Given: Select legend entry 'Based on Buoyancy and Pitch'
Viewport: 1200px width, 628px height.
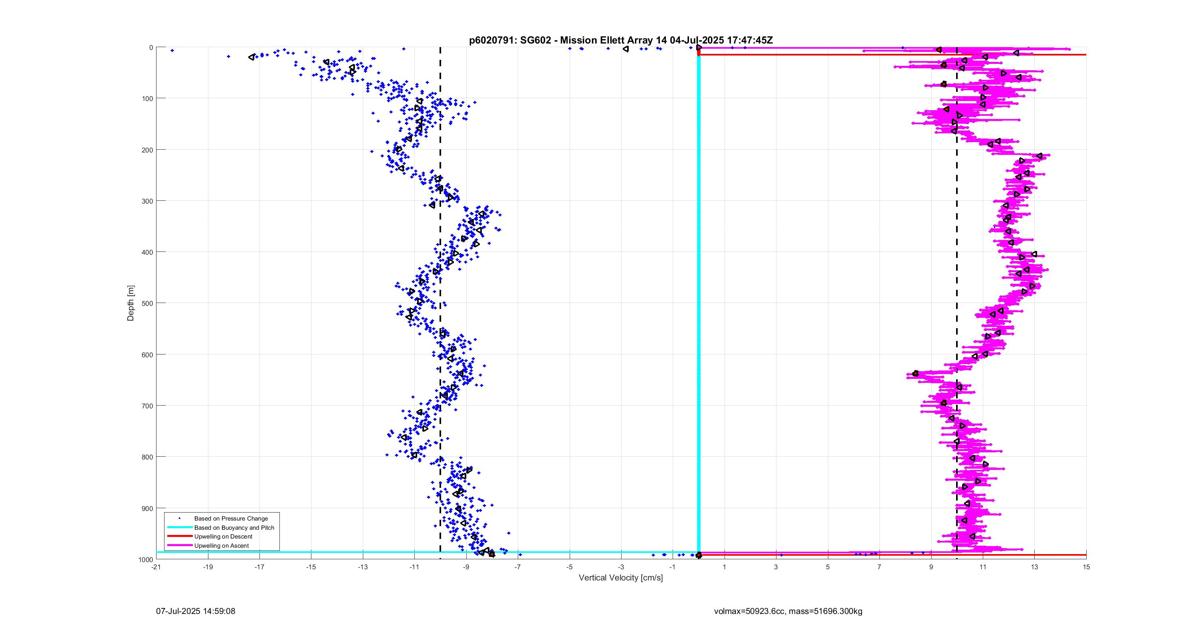Looking at the screenshot, I should pos(235,527).
